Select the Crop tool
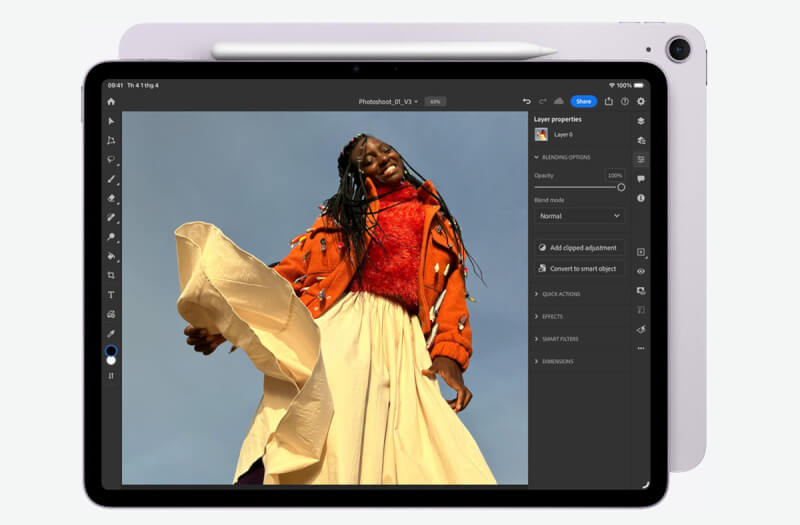This screenshot has width=800, height=525. (111, 275)
